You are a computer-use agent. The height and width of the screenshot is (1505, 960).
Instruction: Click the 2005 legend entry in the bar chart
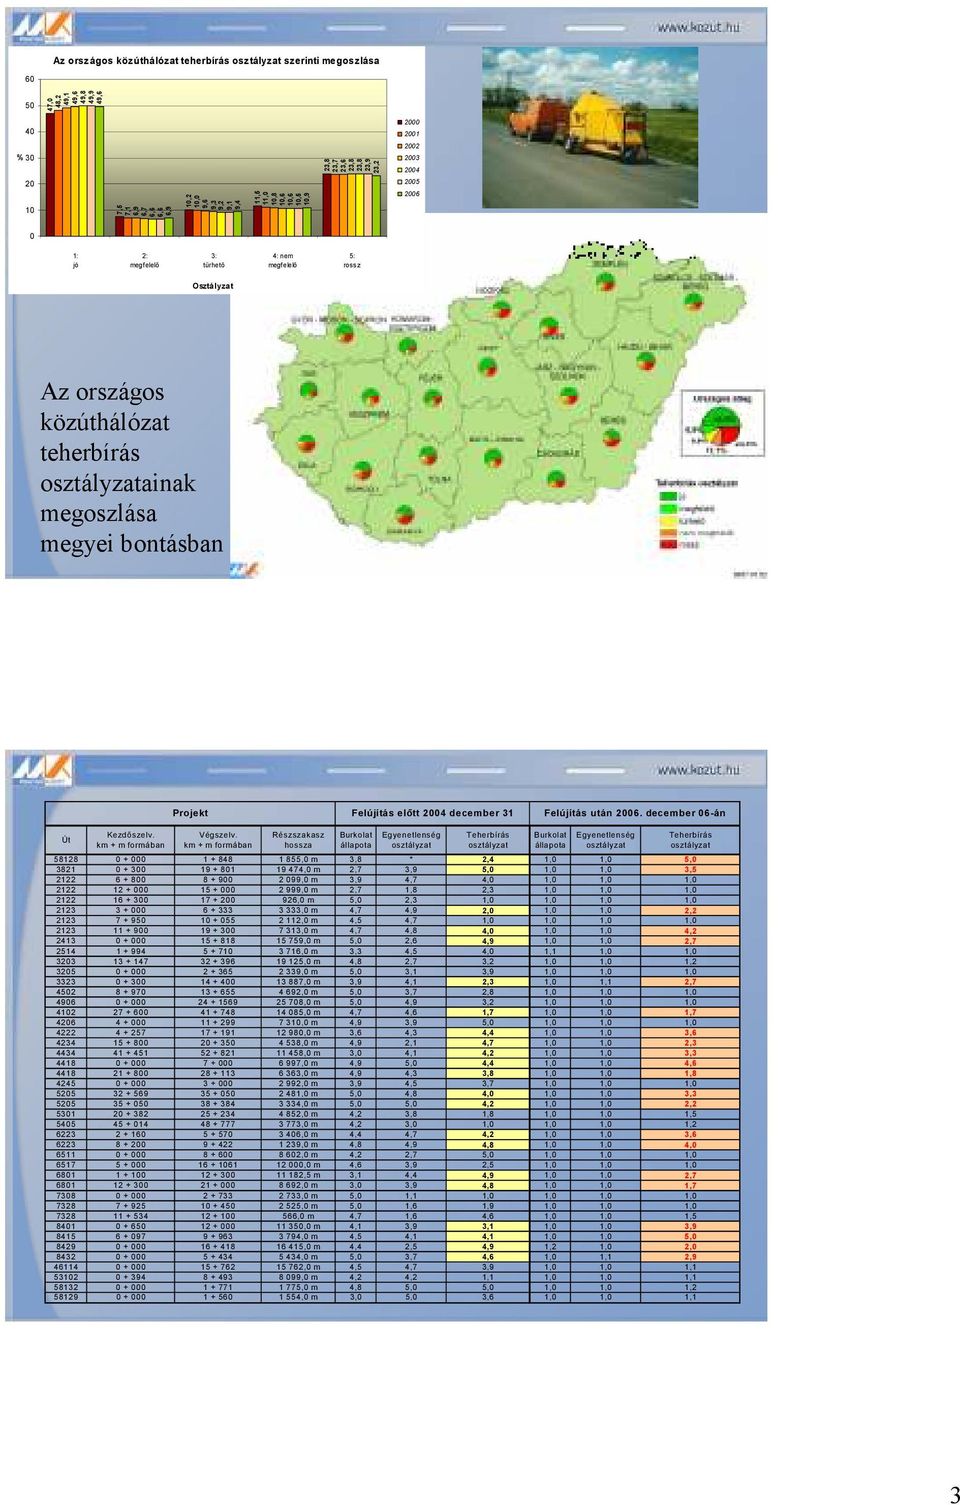(408, 182)
